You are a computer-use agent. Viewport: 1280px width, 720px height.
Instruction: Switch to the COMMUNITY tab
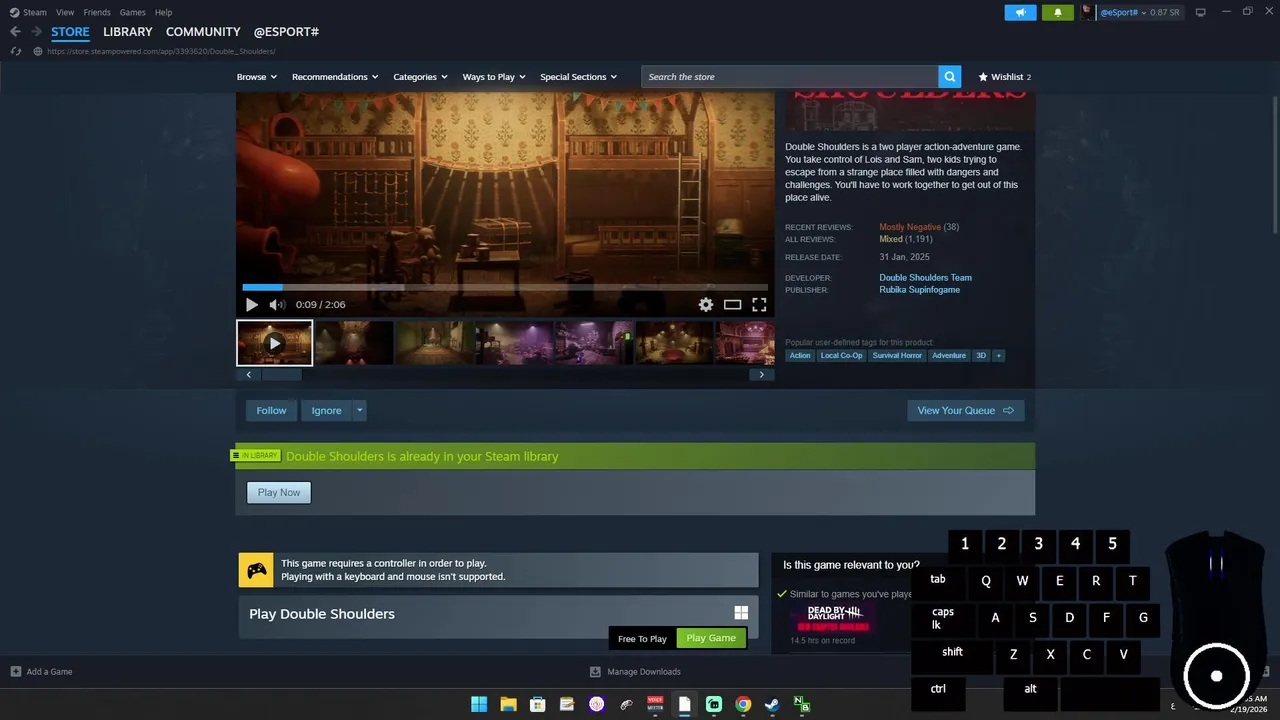(203, 32)
